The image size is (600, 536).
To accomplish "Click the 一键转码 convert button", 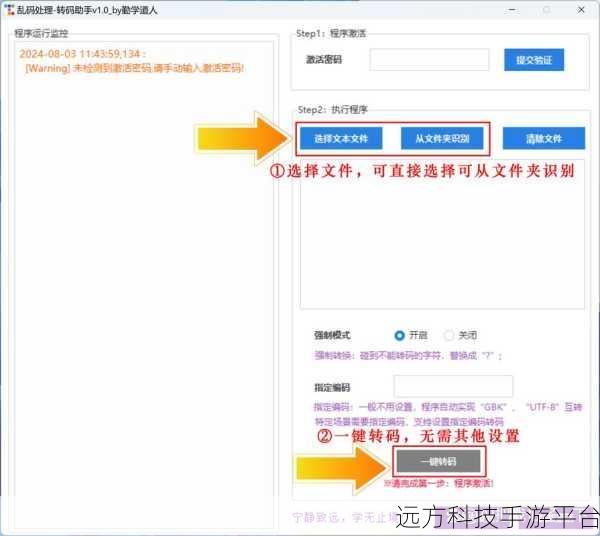I will (x=439, y=461).
